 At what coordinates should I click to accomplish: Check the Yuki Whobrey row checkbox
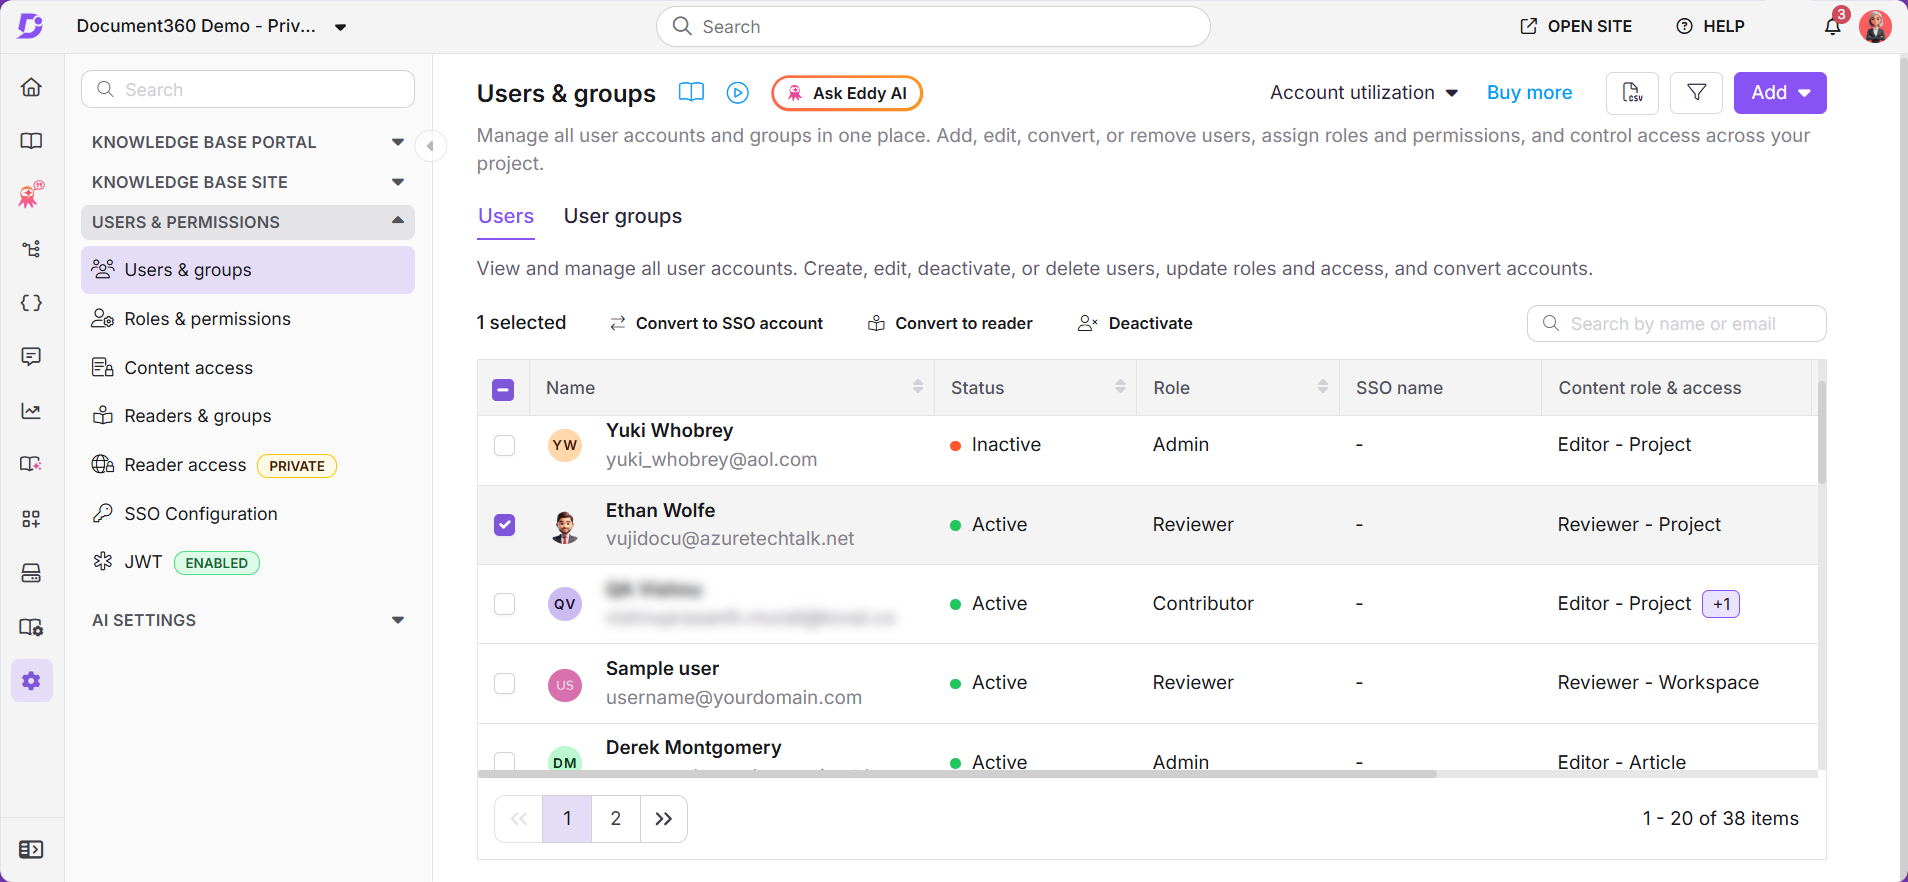click(504, 445)
